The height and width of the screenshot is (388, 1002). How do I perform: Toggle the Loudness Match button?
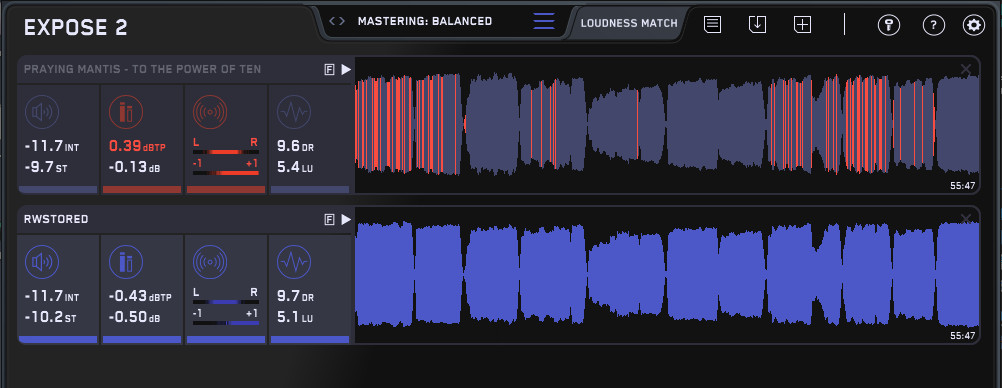point(629,24)
